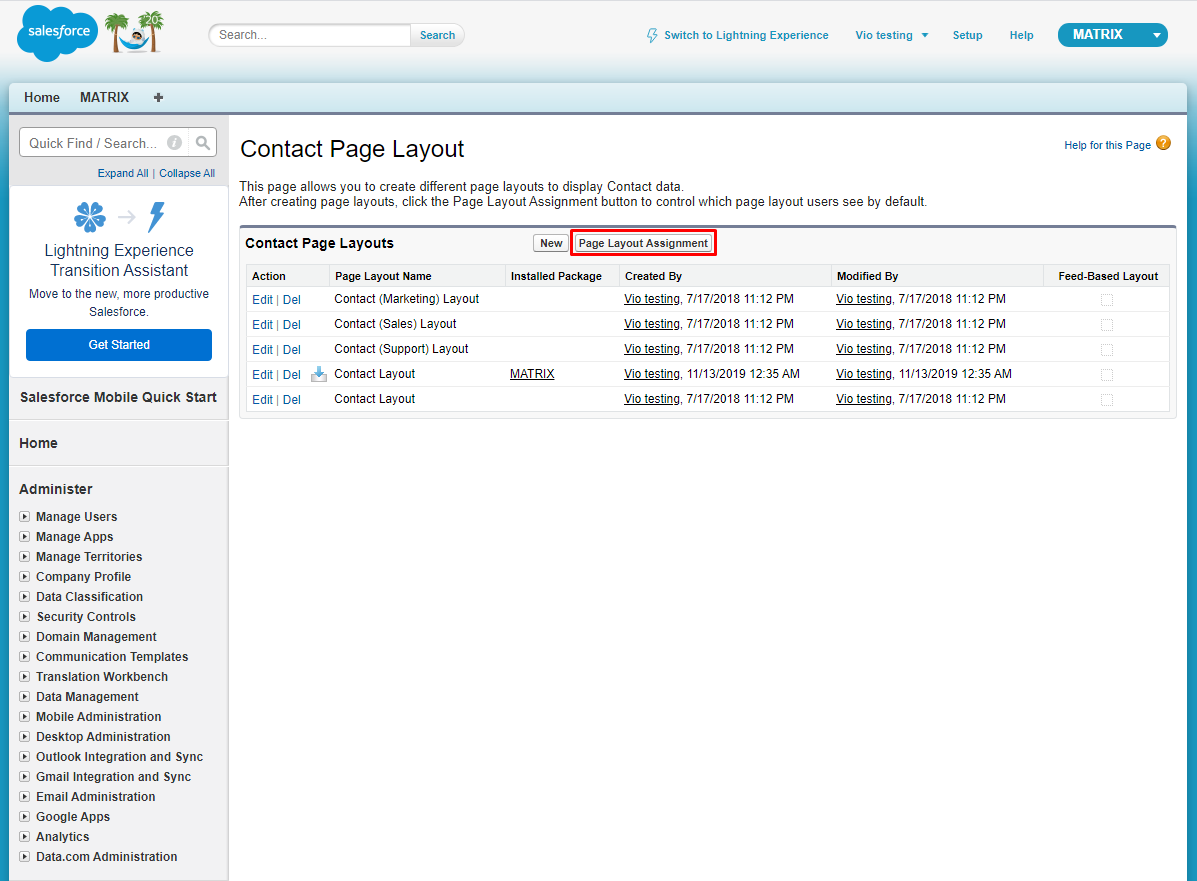Expand the Manage Apps tree node
1197x881 pixels.
click(x=24, y=537)
